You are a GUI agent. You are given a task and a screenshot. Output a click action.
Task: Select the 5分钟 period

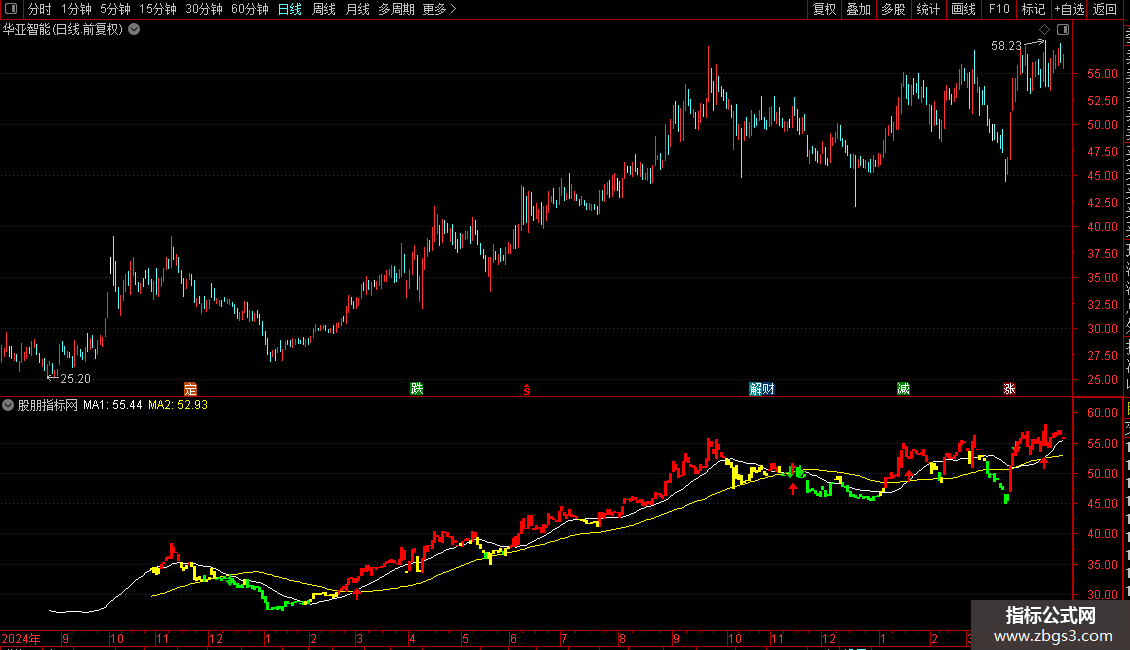pyautogui.click(x=115, y=9)
